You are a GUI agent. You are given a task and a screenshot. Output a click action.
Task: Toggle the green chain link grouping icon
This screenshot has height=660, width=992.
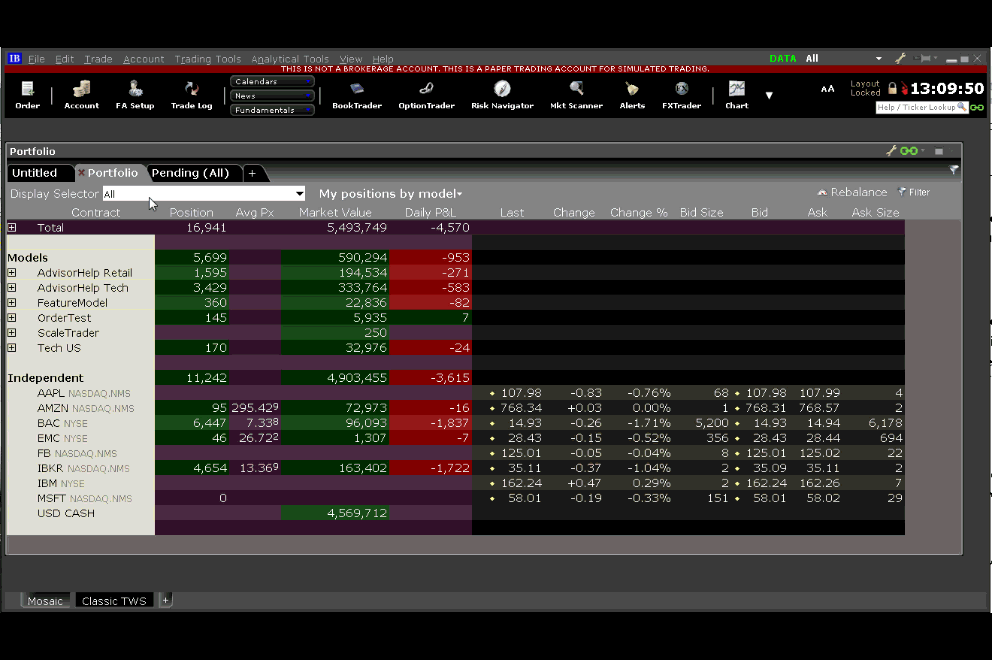pos(908,151)
